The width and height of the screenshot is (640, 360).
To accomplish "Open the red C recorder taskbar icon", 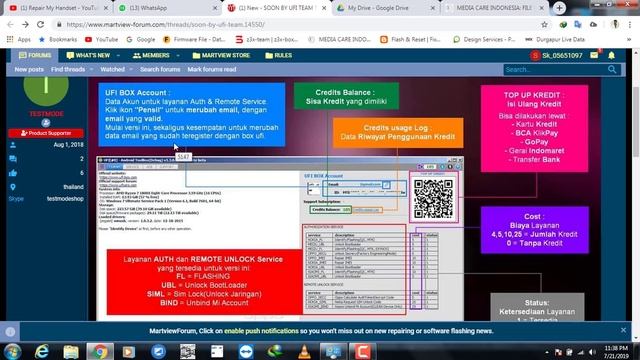I will 362,351.
